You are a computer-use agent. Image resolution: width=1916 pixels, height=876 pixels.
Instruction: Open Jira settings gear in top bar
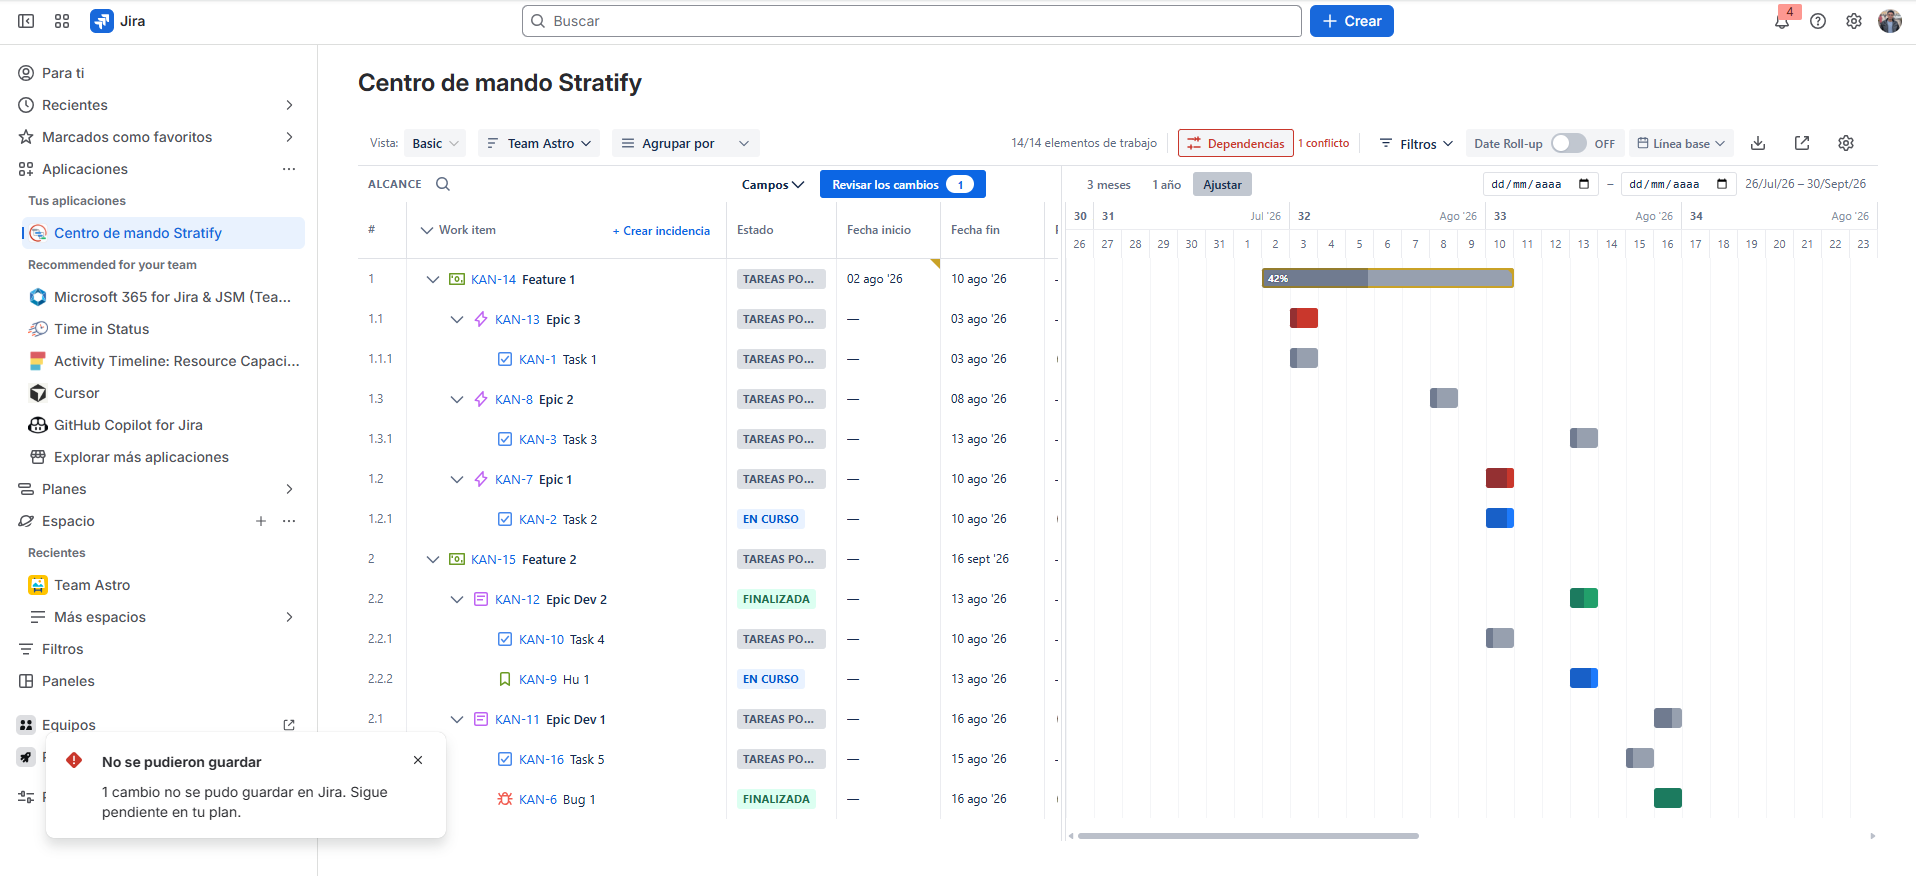click(x=1854, y=21)
